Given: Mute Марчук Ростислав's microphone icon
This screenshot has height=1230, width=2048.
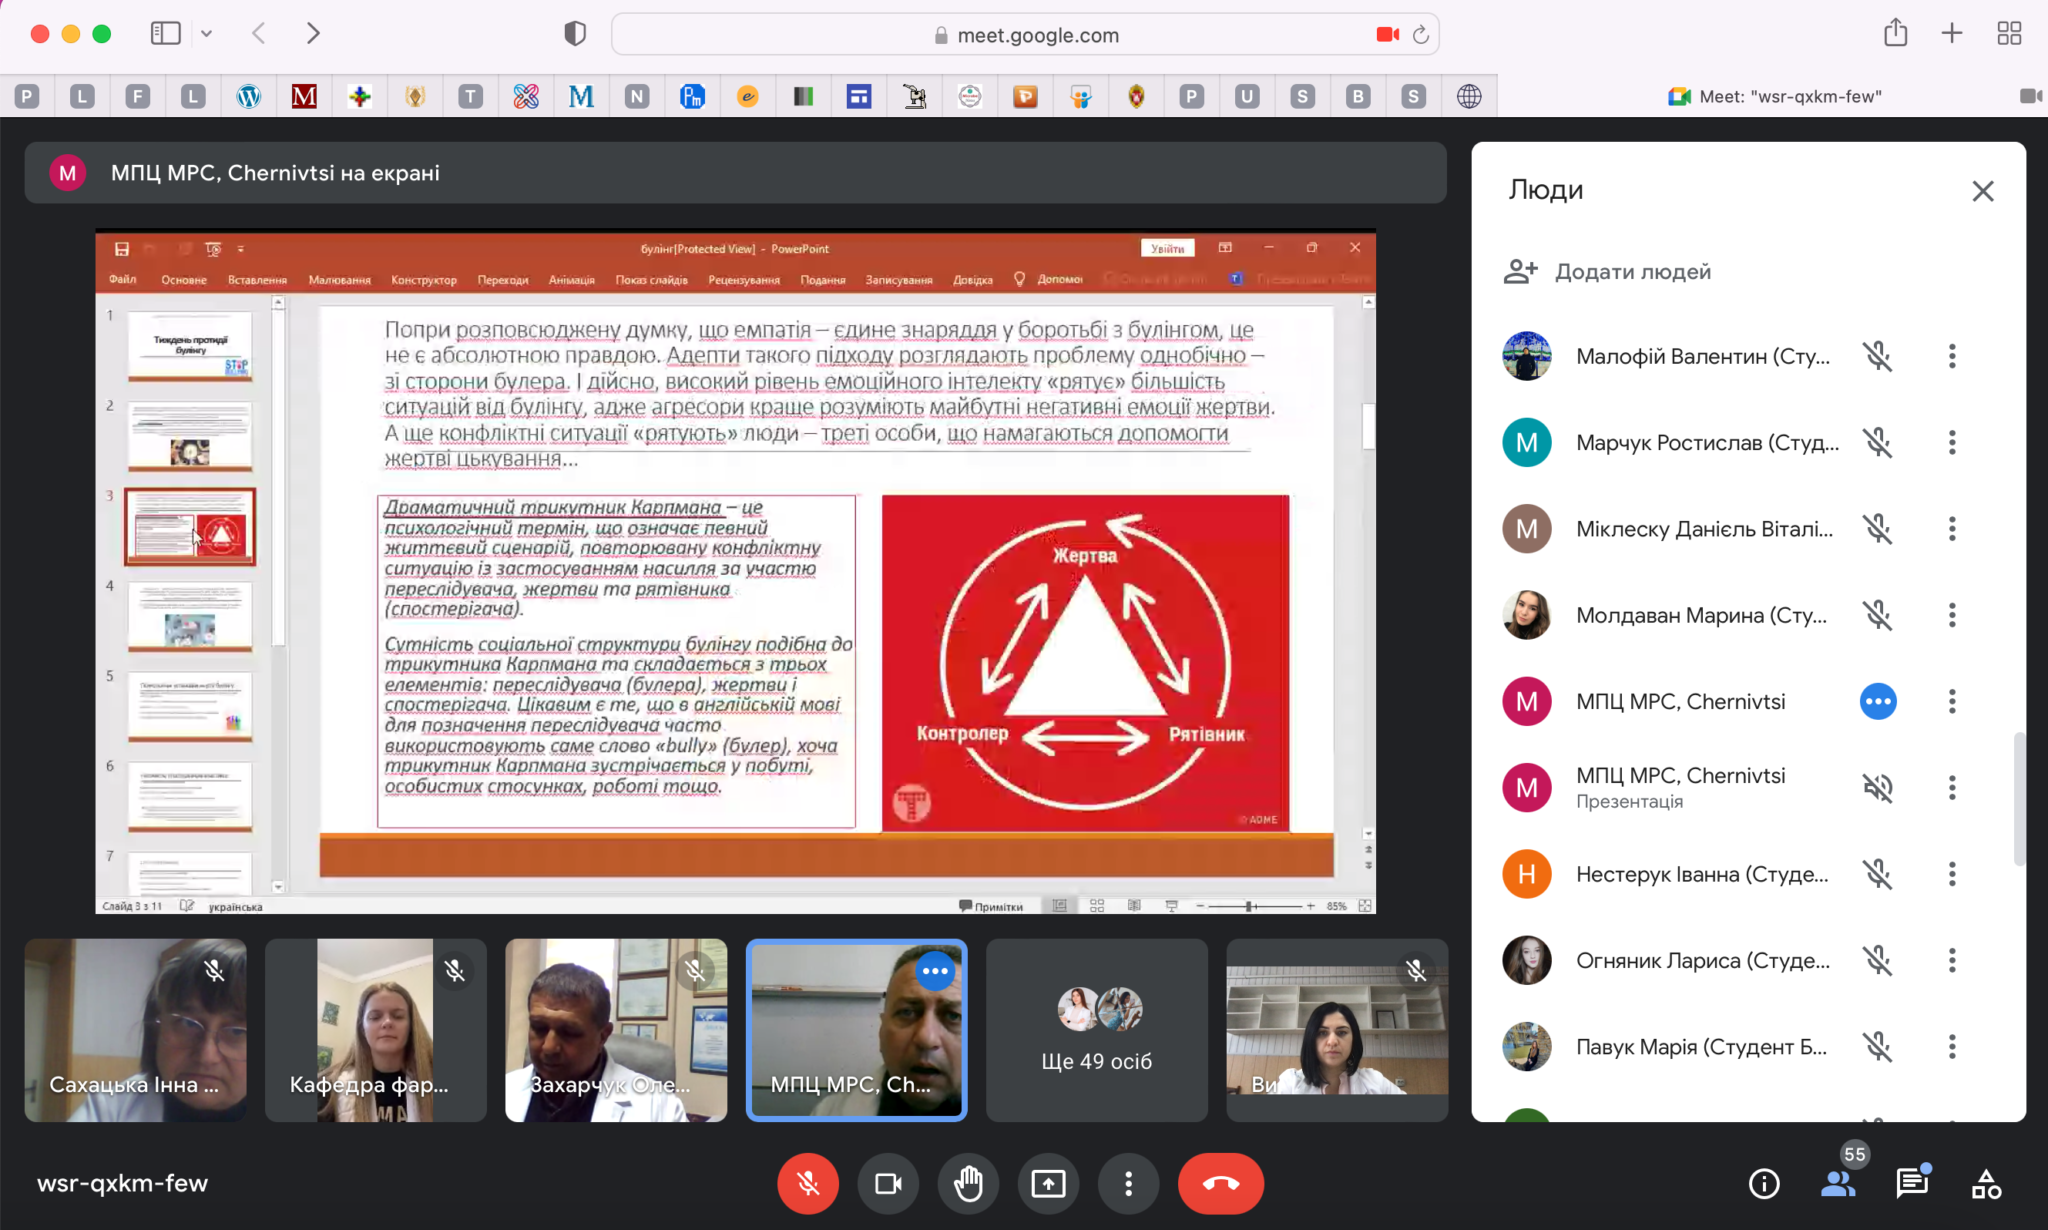Looking at the screenshot, I should (x=1877, y=443).
